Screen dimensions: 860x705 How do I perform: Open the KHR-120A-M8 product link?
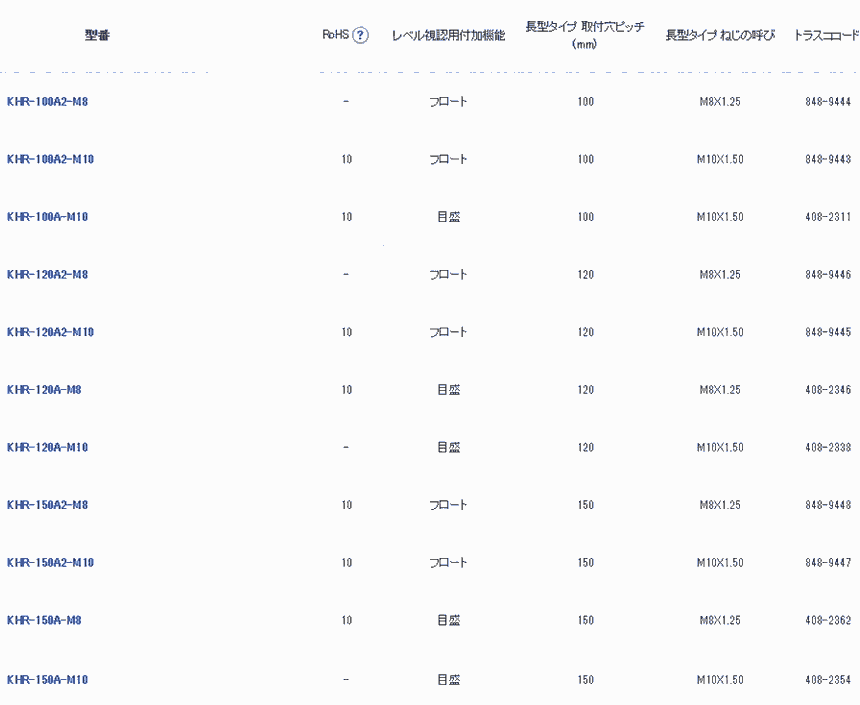click(x=44, y=390)
